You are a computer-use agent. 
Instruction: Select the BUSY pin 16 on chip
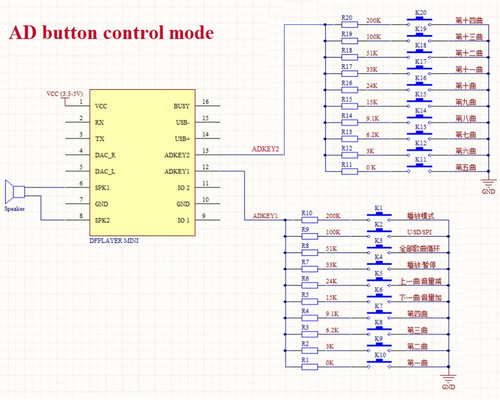pyautogui.click(x=207, y=106)
